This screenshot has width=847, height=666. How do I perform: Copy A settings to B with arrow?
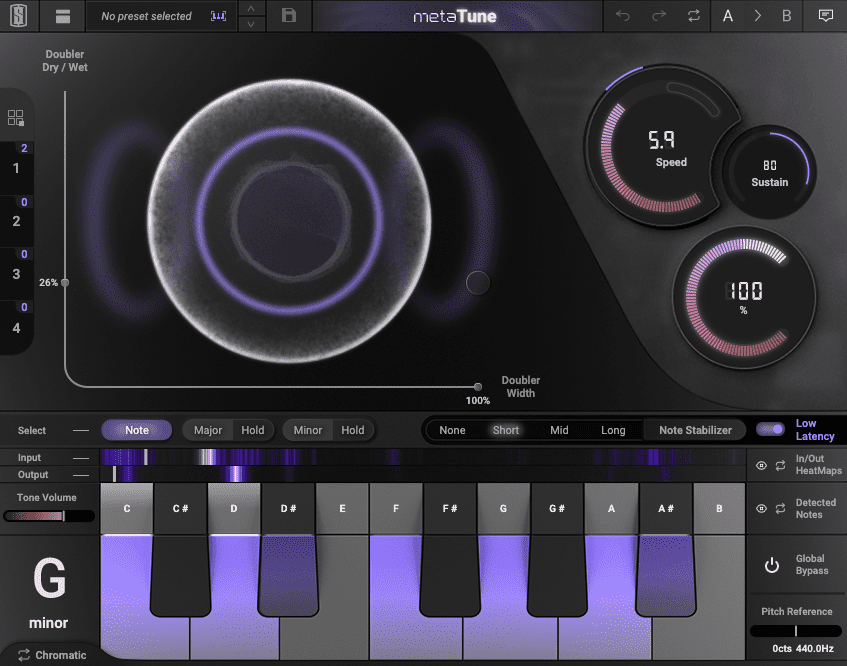(x=757, y=16)
